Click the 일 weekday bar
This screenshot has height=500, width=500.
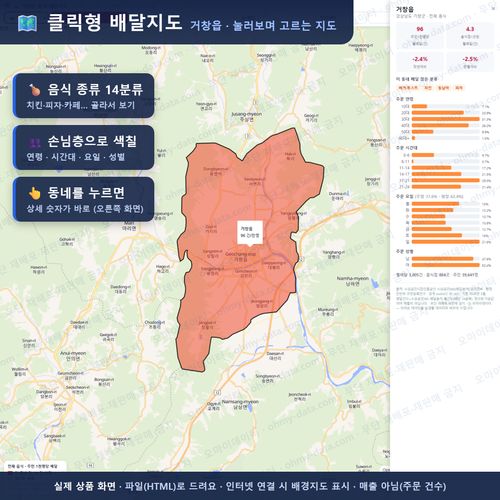446,242
